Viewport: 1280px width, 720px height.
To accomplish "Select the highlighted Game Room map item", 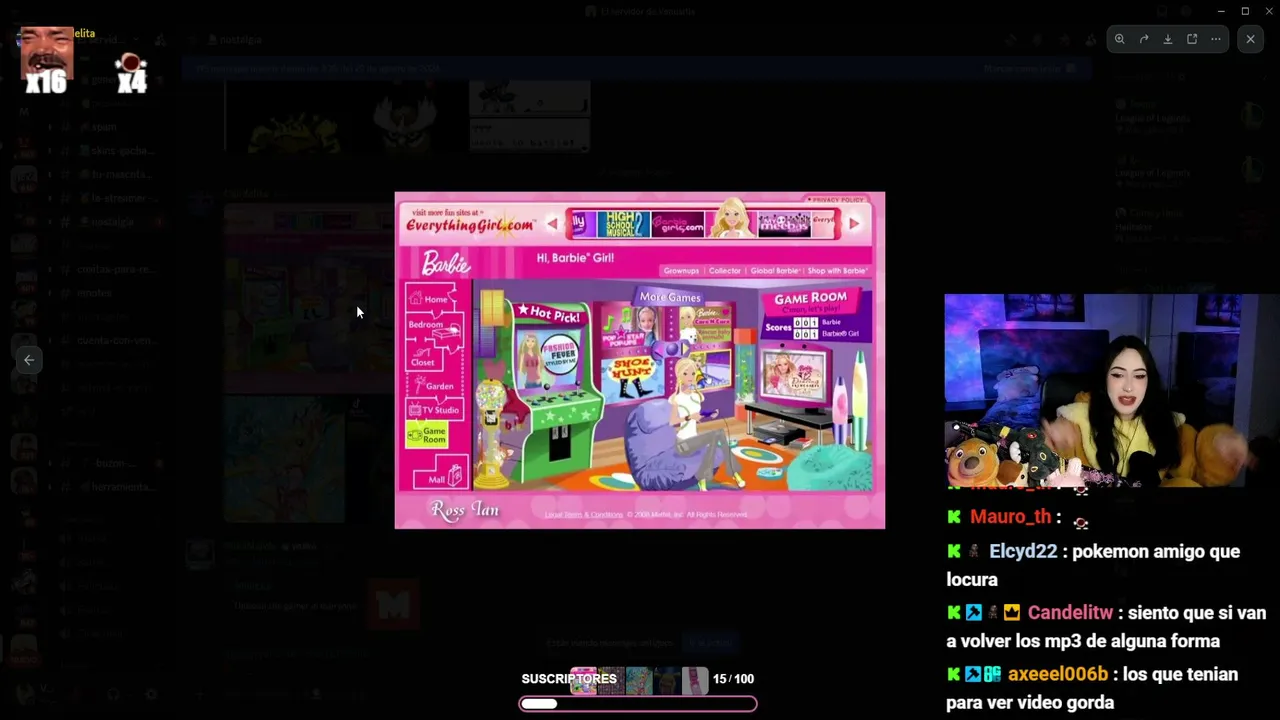I will [427, 435].
